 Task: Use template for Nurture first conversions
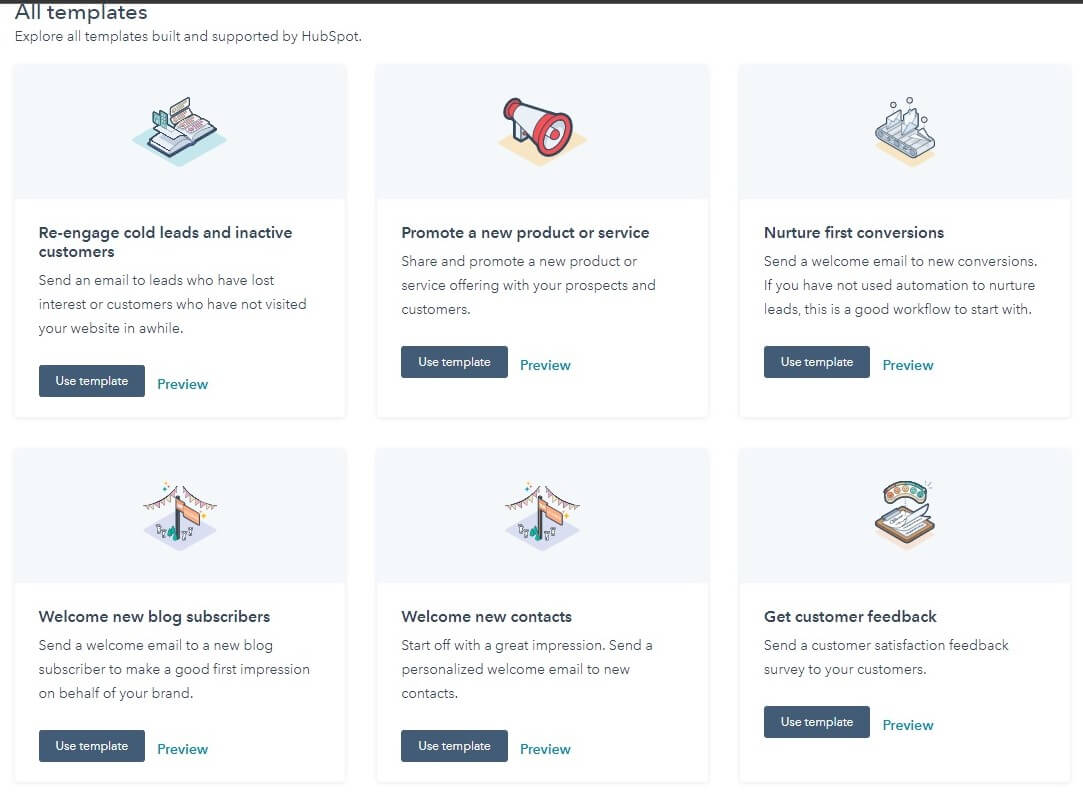click(x=816, y=362)
